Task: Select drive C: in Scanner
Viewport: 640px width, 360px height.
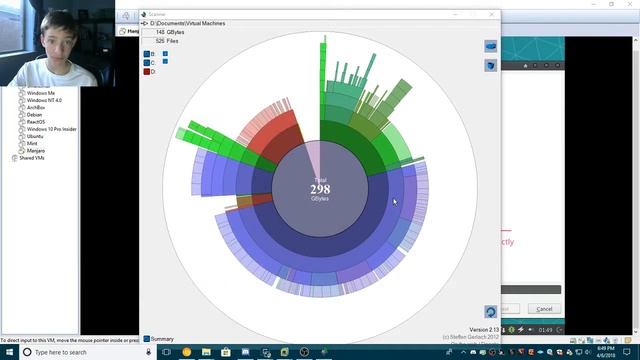Action: [x=149, y=63]
